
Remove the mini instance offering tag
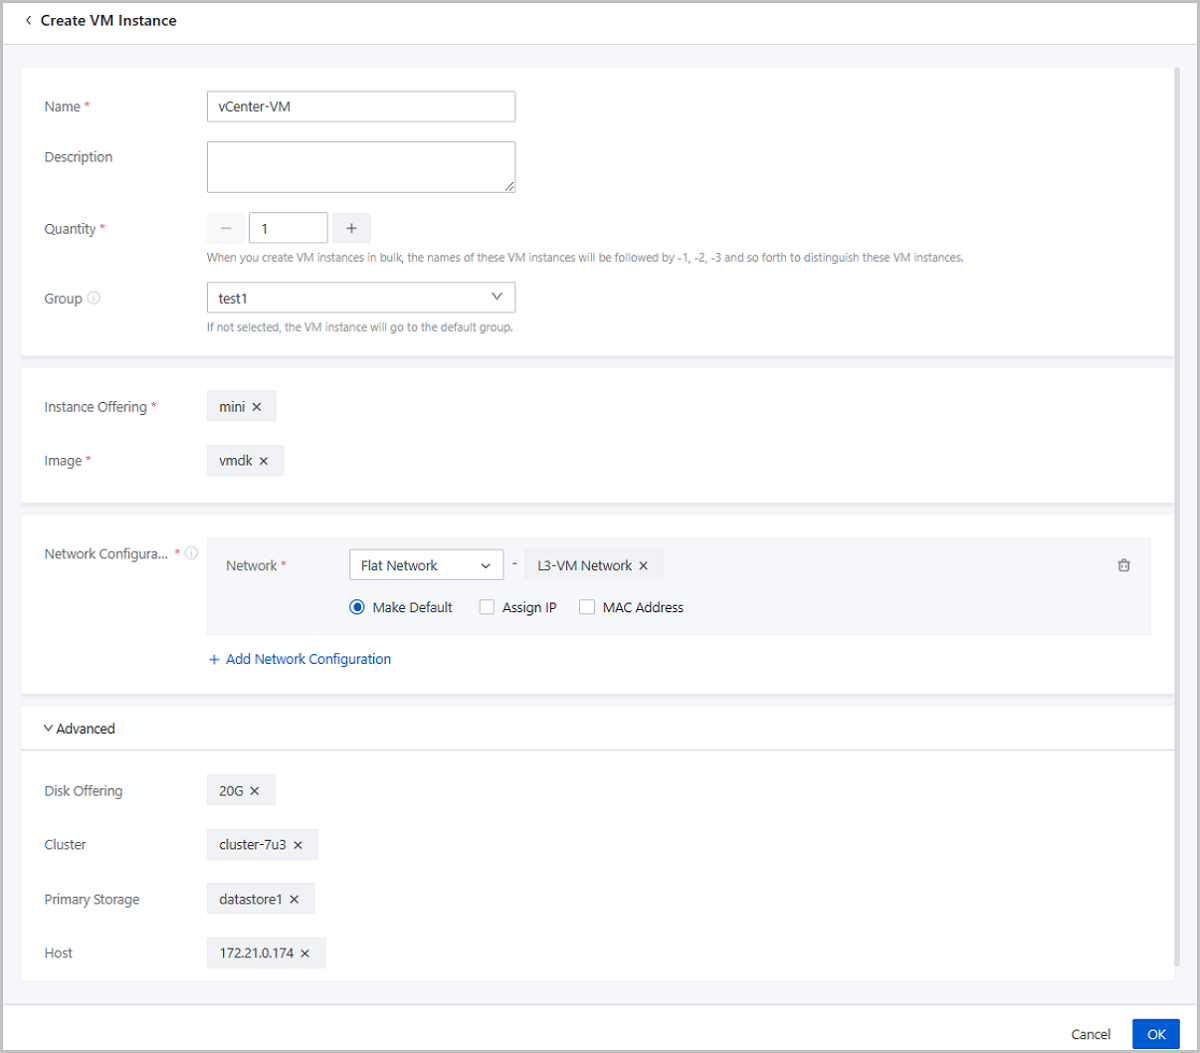(256, 406)
